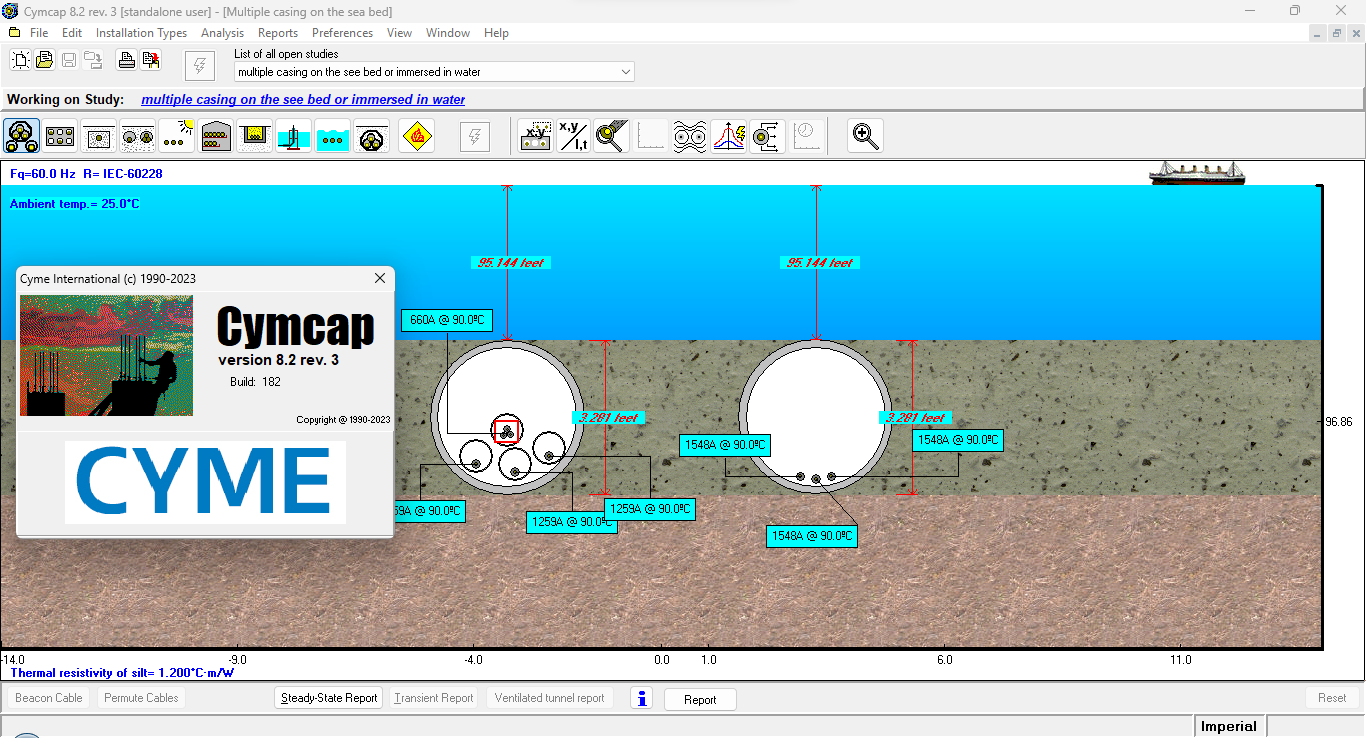Open the Window menu
The image size is (1366, 738).
(448, 33)
